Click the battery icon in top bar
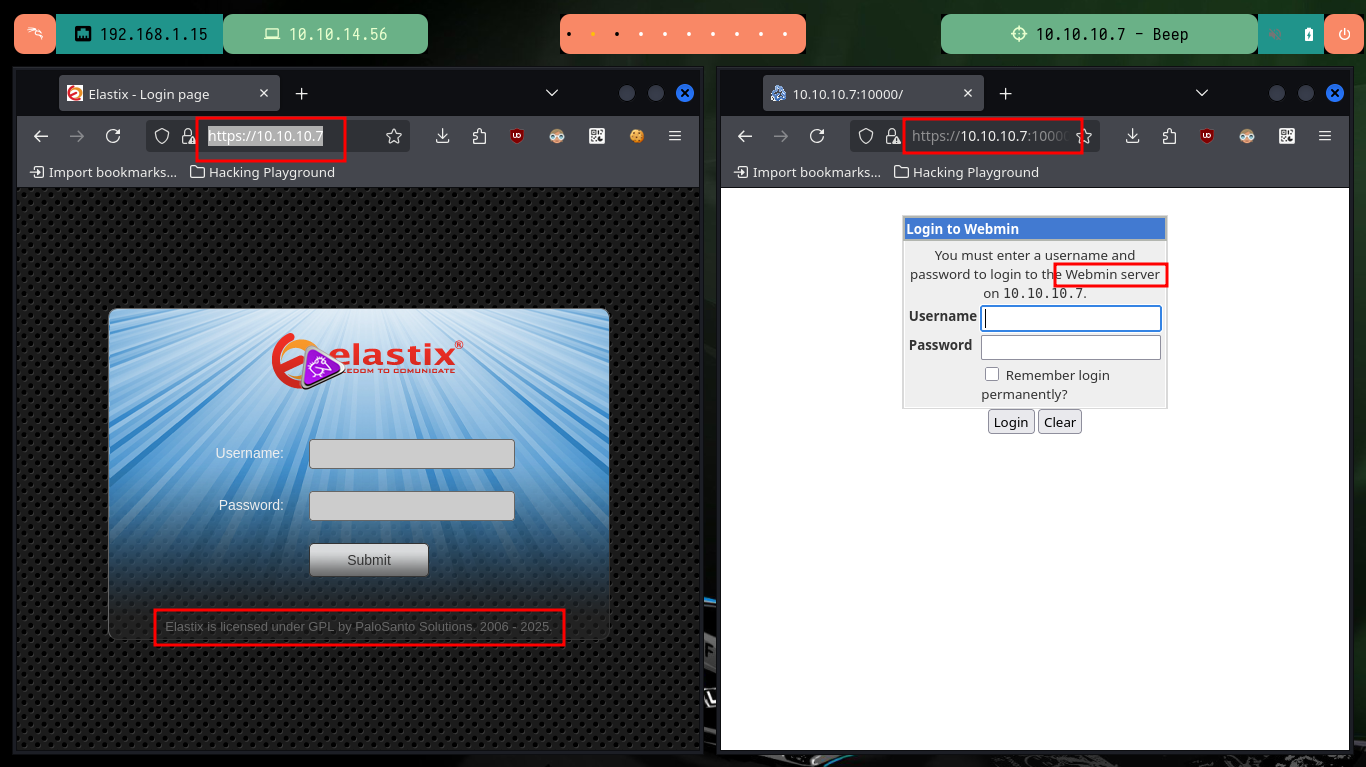This screenshot has height=767, width=1366. pos(1309,34)
